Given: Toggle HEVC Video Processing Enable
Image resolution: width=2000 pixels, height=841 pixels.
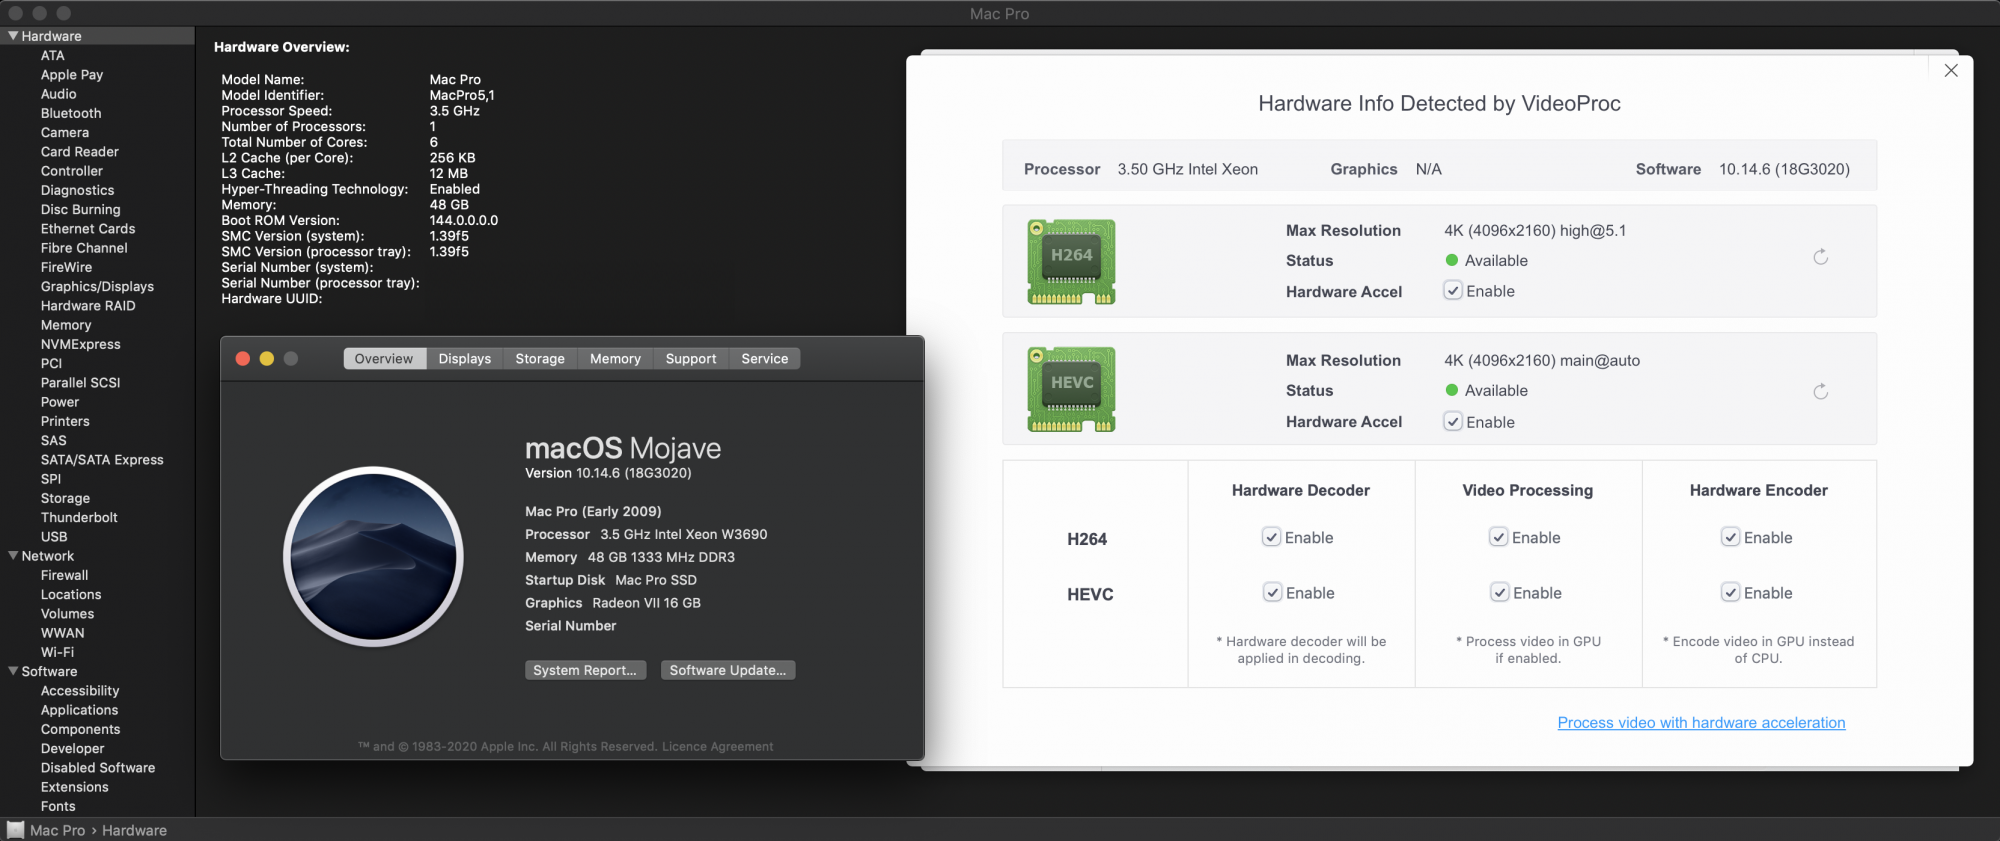Looking at the screenshot, I should coord(1500,592).
